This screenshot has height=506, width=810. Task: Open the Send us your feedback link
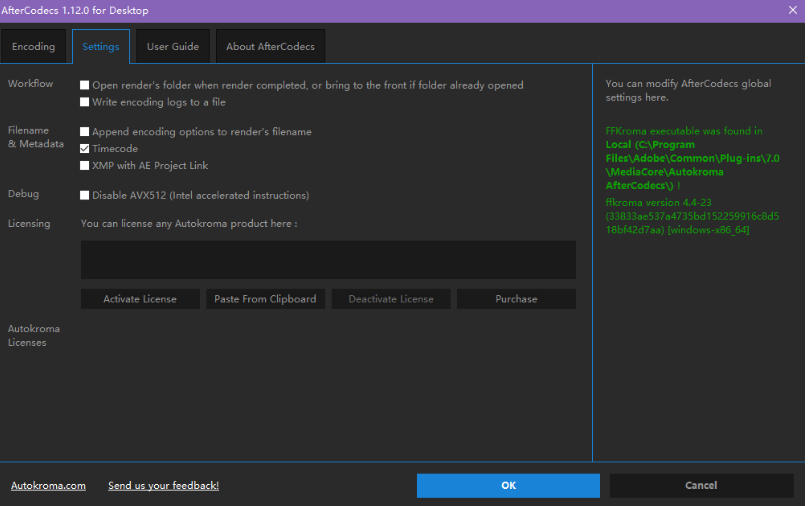point(163,486)
